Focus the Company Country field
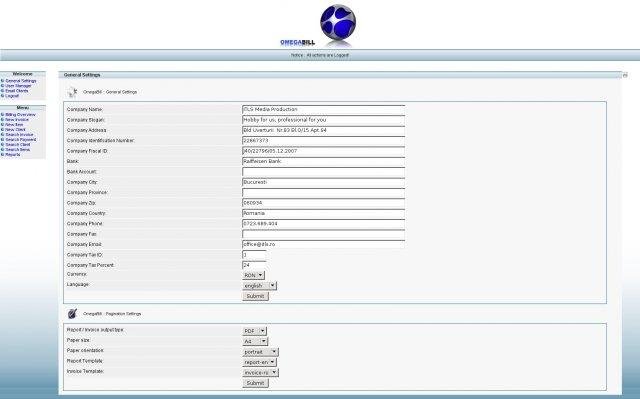 (323, 213)
